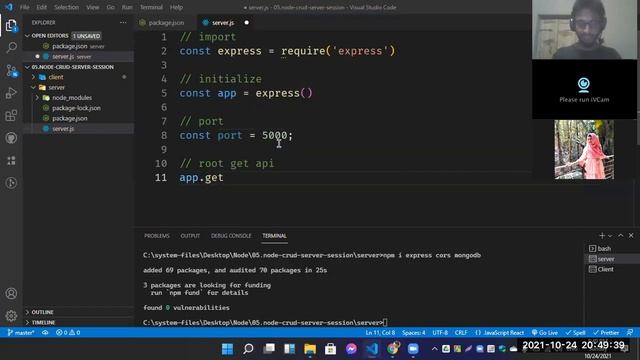Viewport: 640px width, 360px height.
Task: Open the Terminal menu
Action: pyautogui.click(x=151, y=7)
